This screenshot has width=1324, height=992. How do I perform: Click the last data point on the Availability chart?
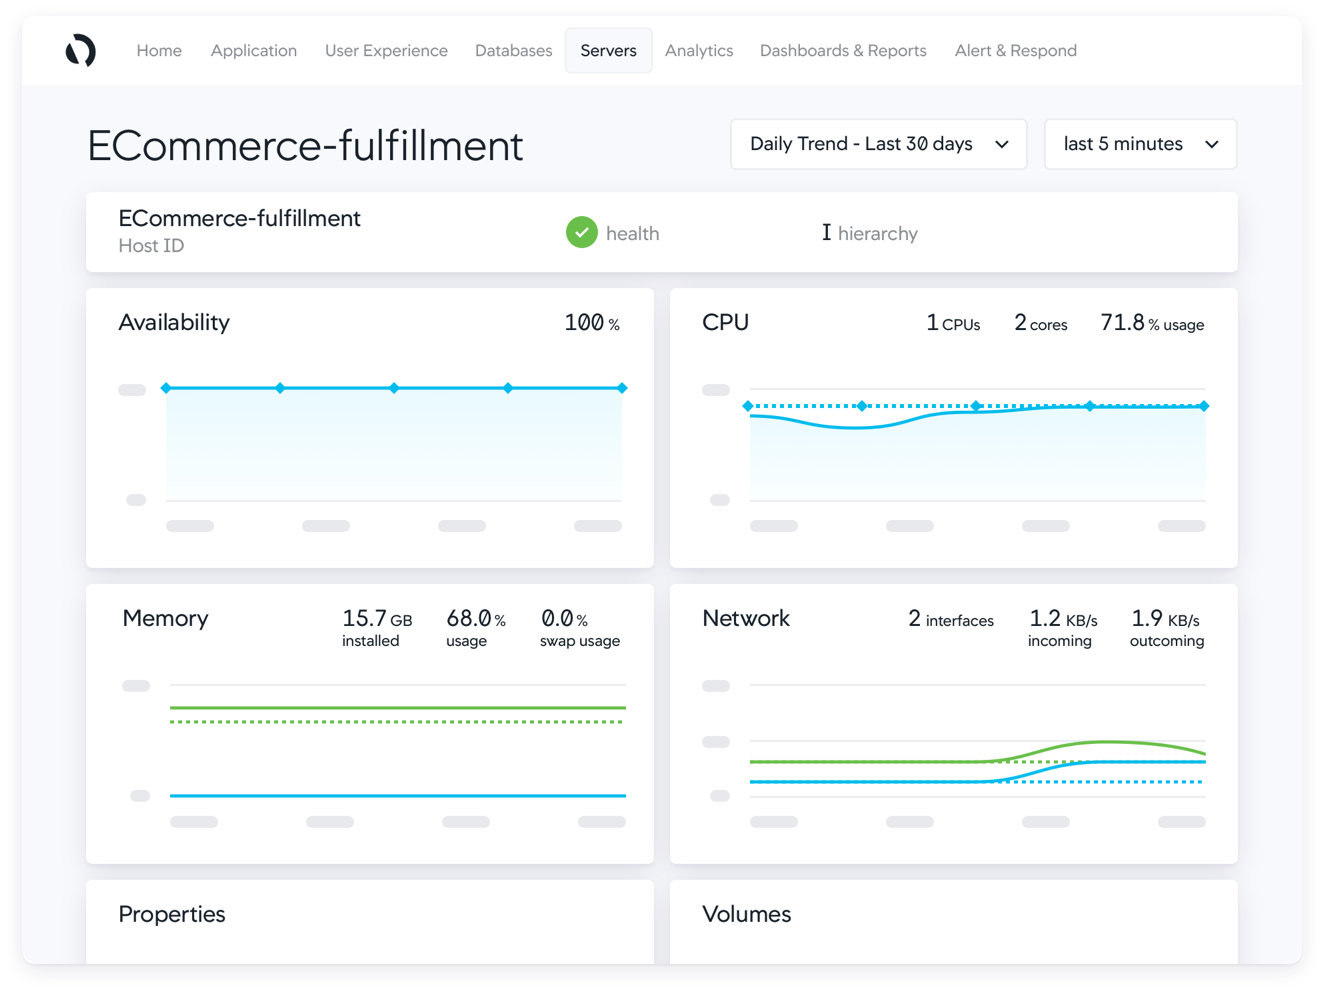[x=622, y=388]
